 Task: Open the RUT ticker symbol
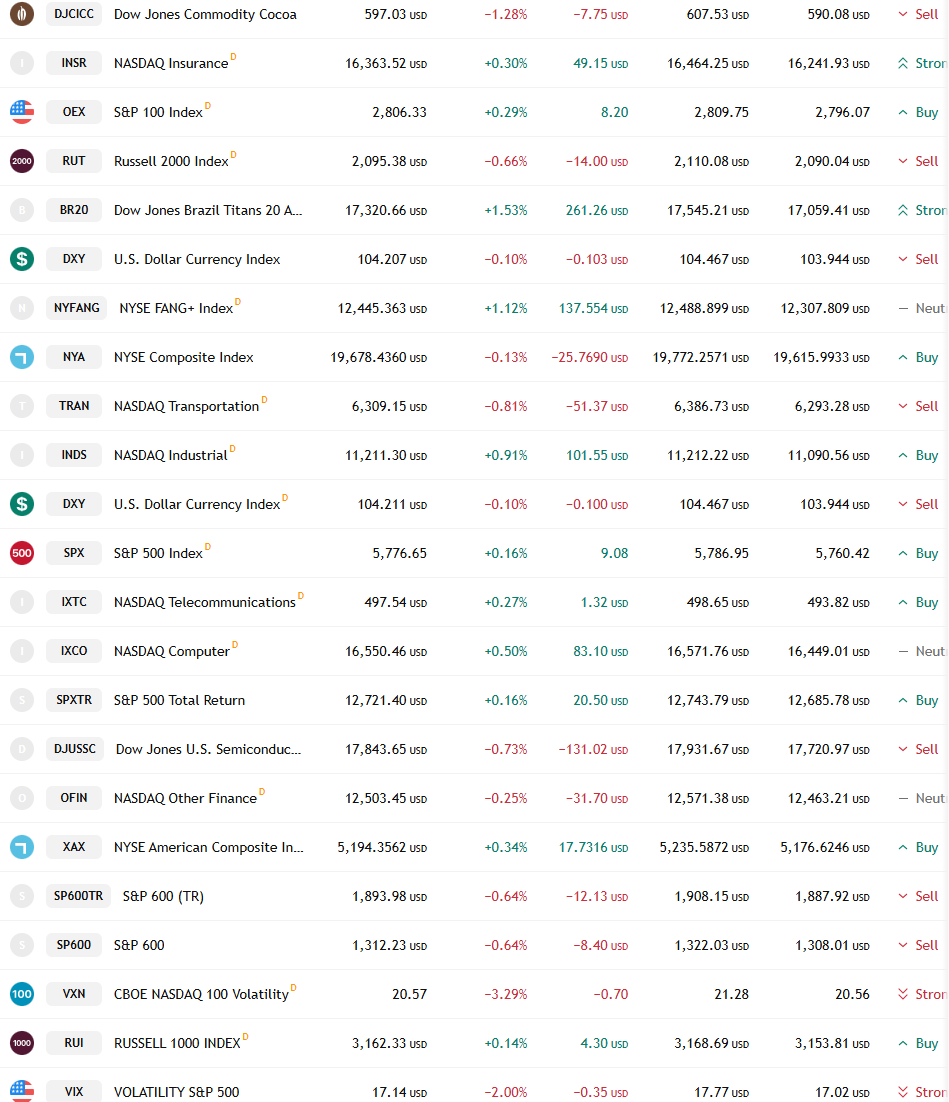tap(74, 161)
